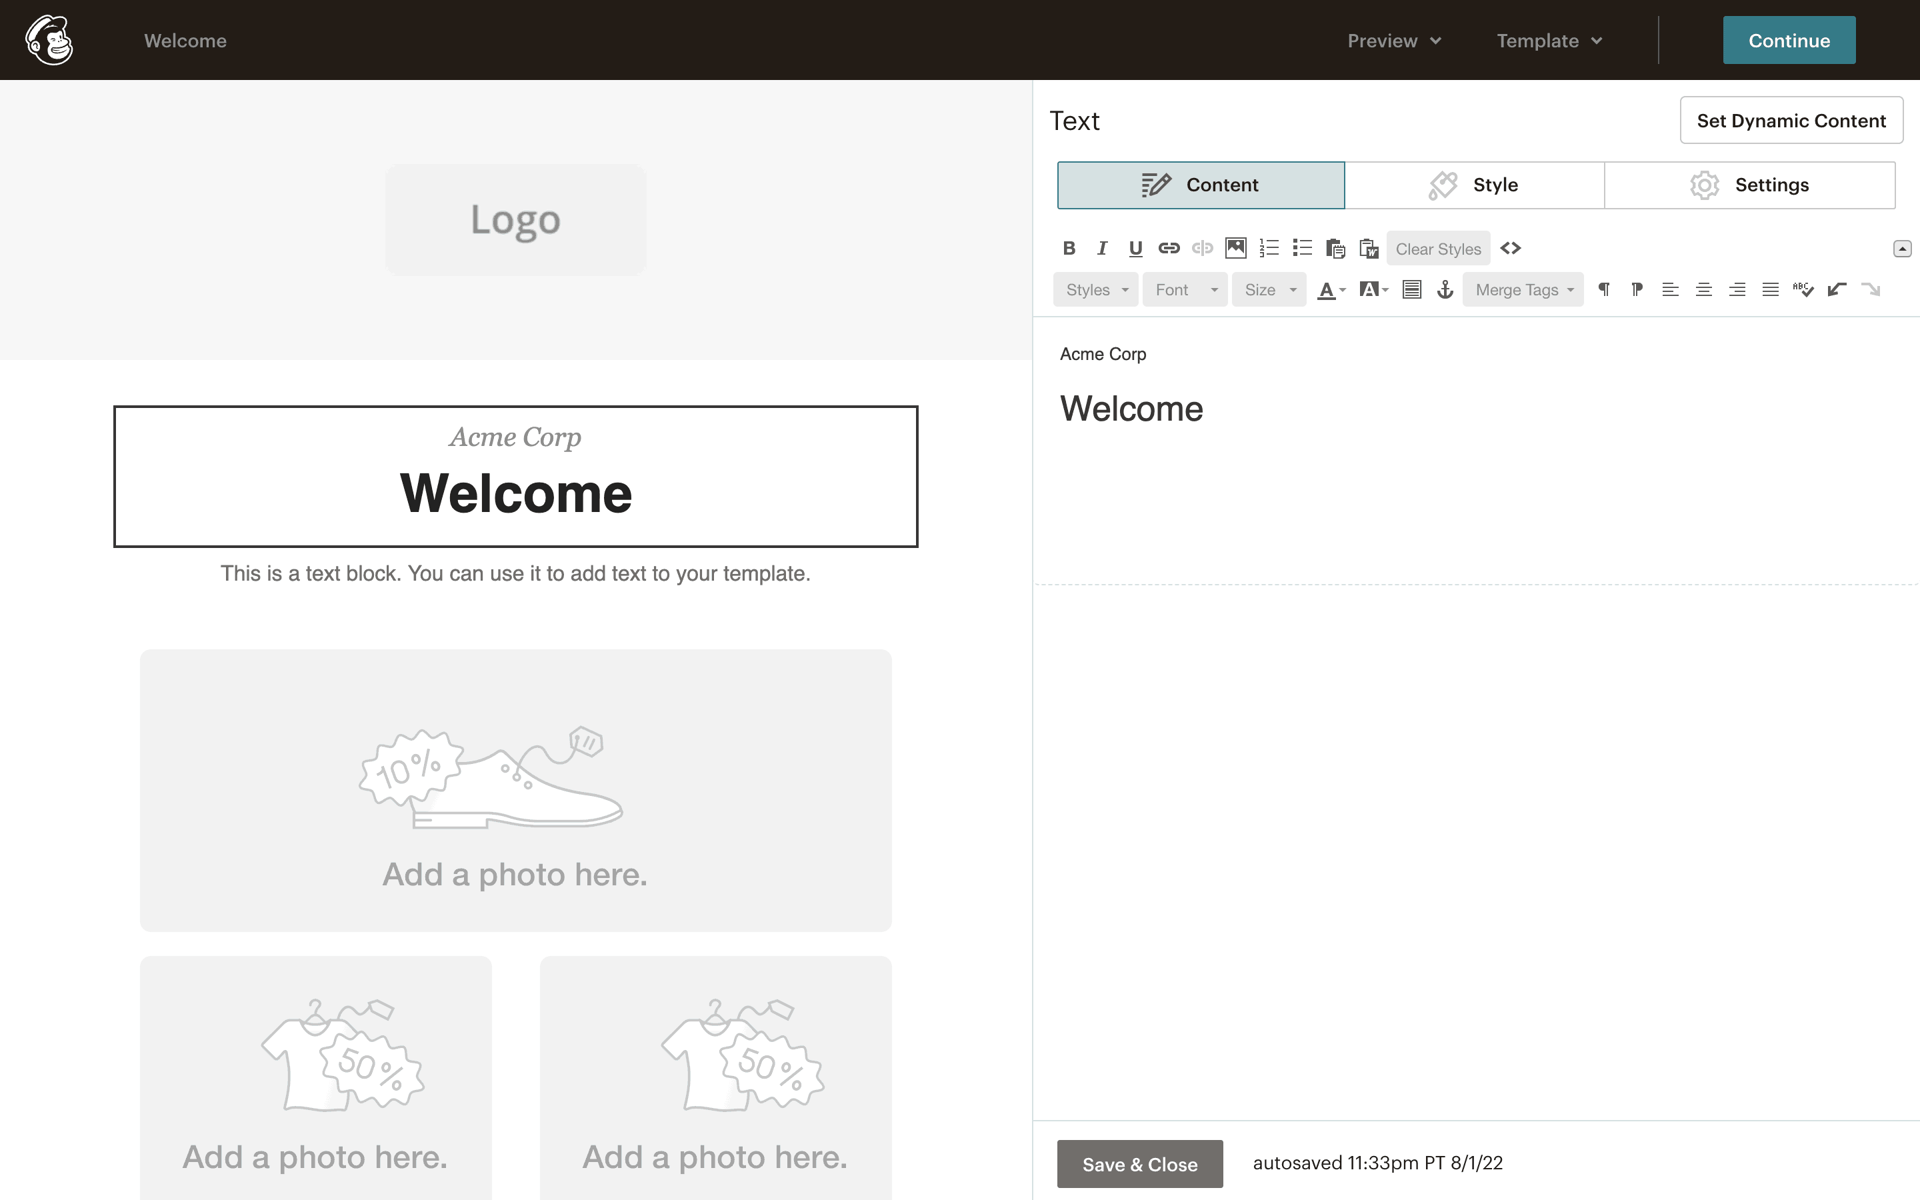Viewport: 1920px width, 1200px height.
Task: Create a numbered list
Action: [1269, 248]
